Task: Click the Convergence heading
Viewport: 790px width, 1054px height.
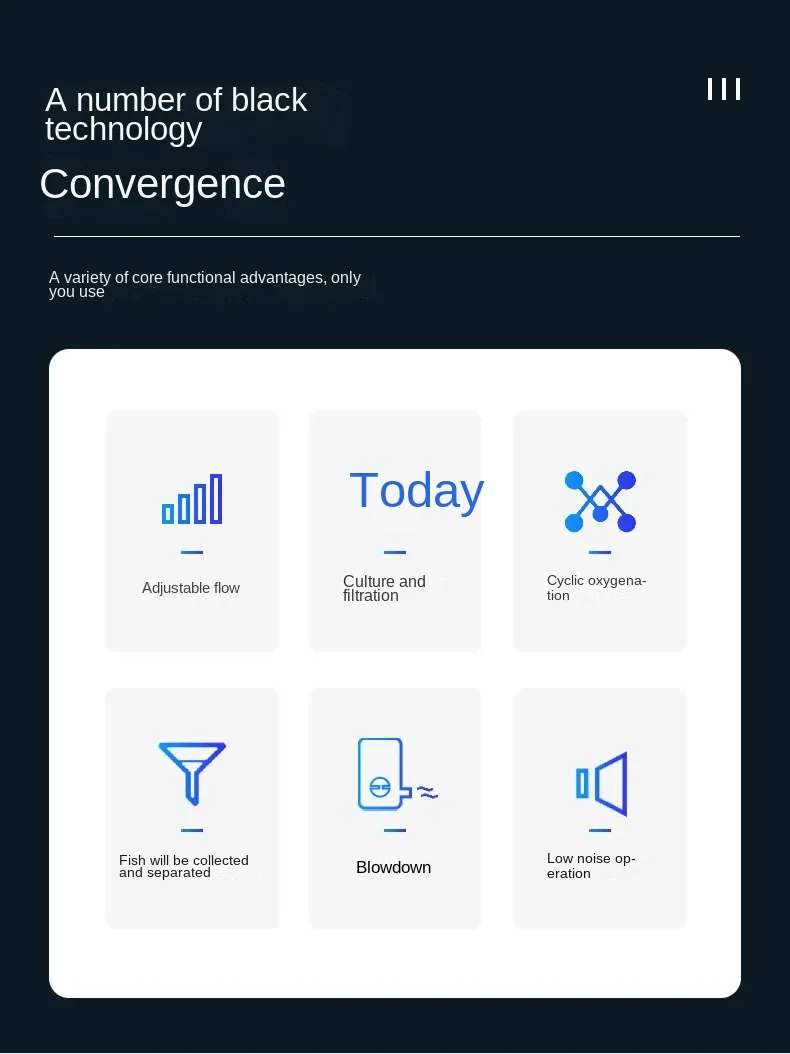Action: click(x=162, y=184)
